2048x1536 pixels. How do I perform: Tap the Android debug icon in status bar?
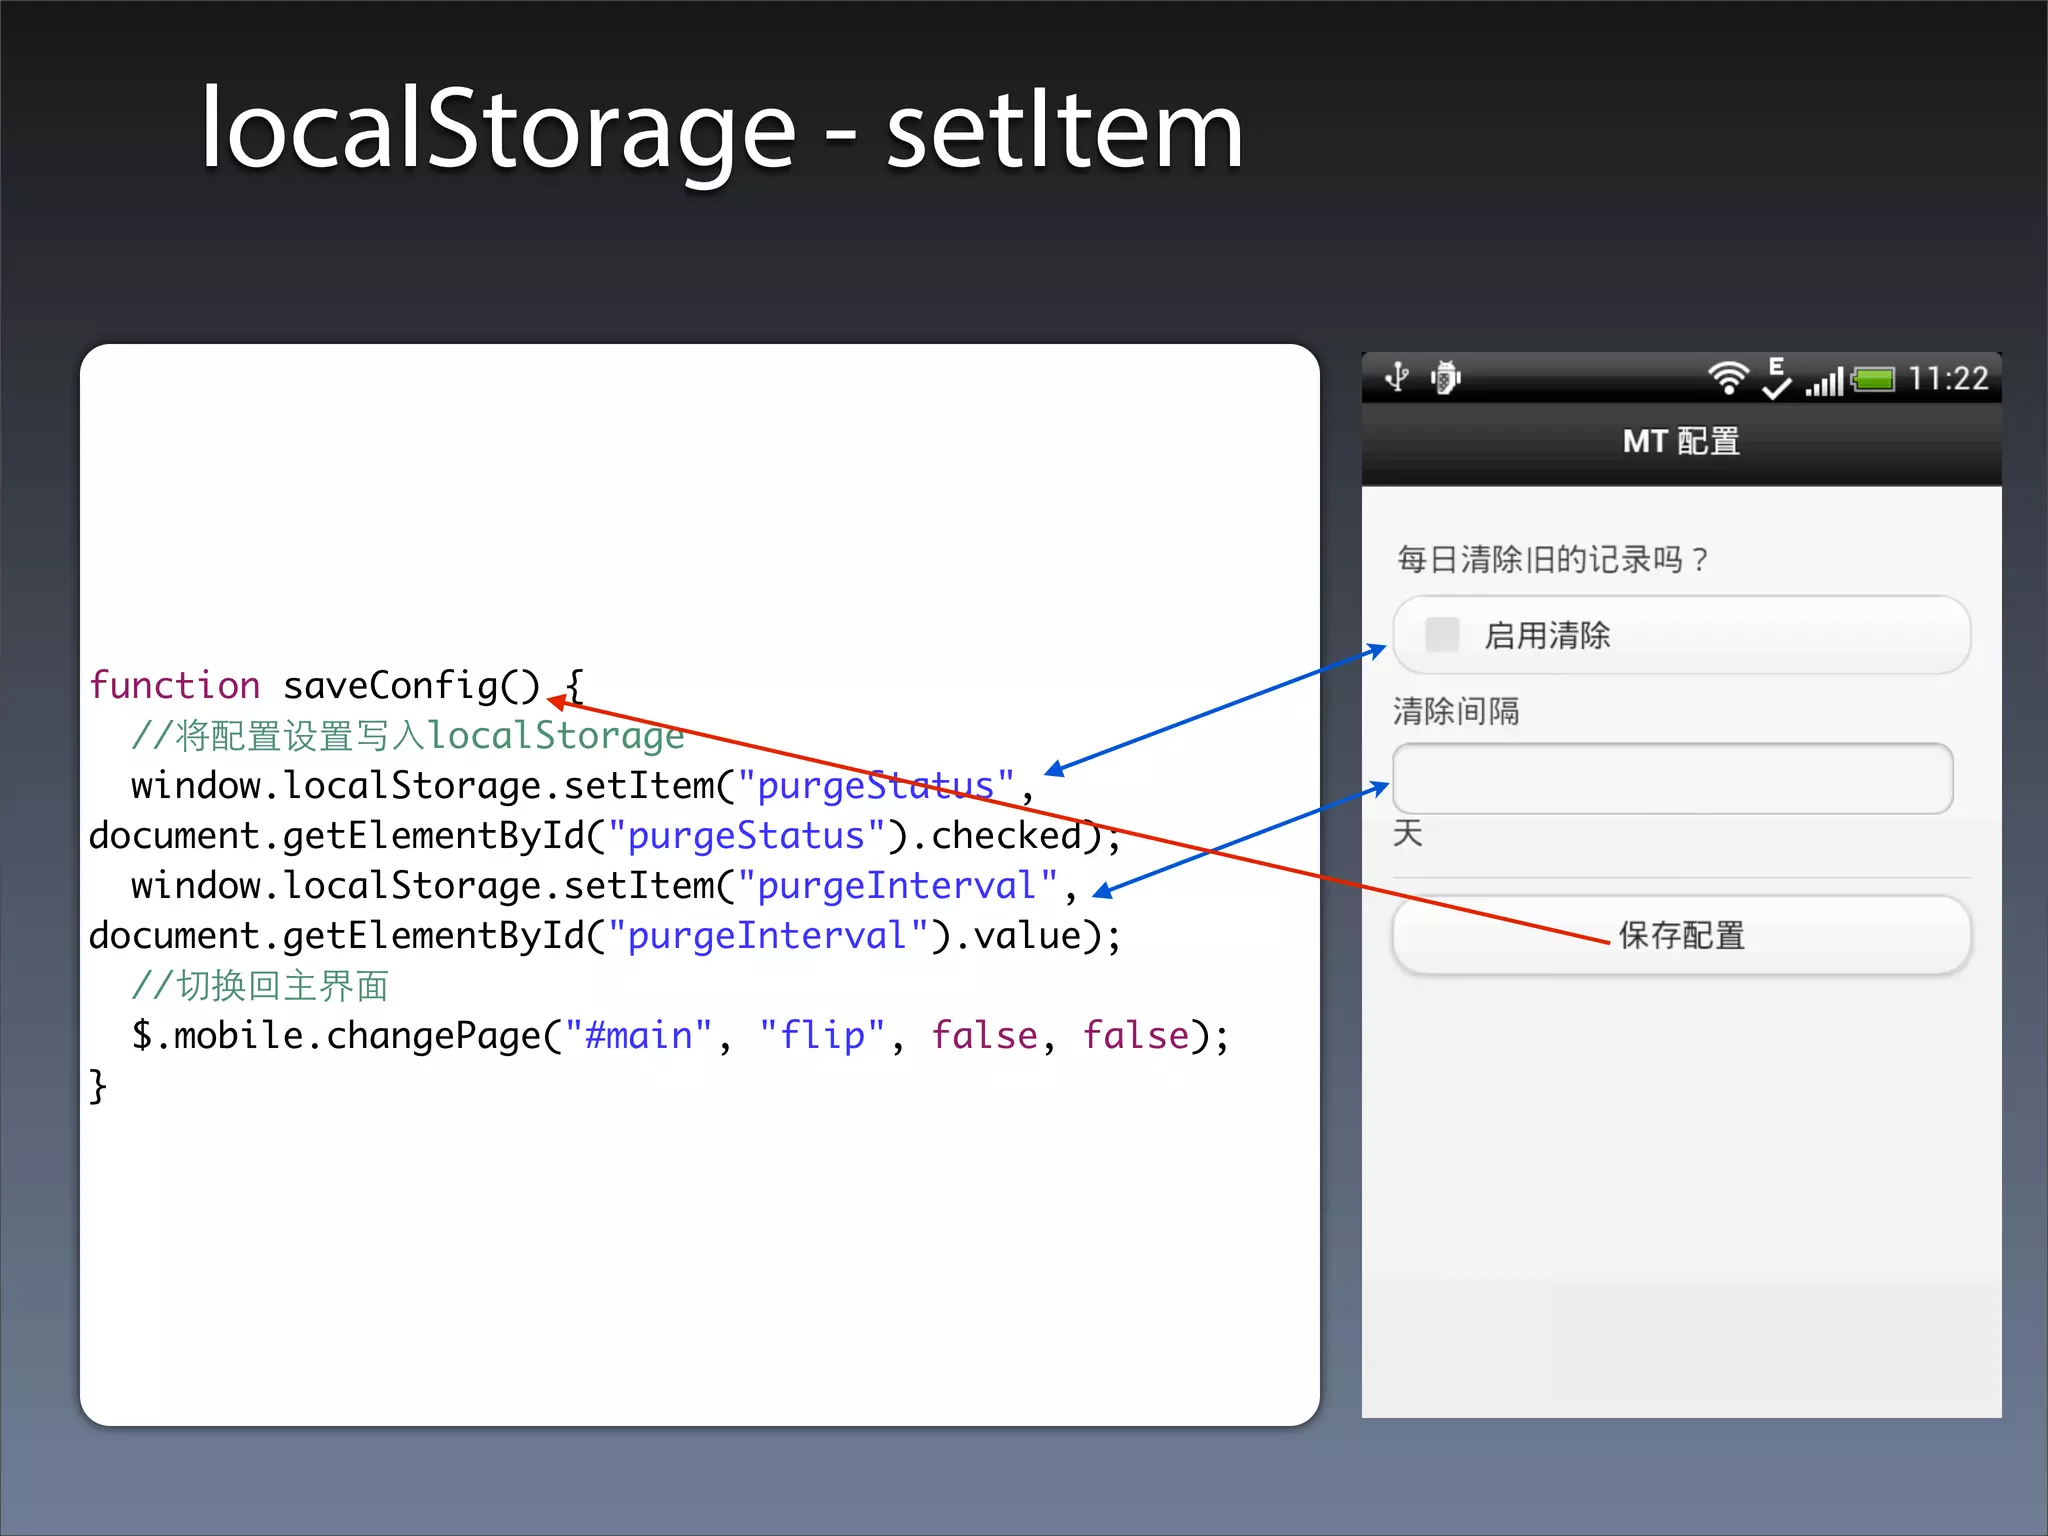pos(1446,378)
